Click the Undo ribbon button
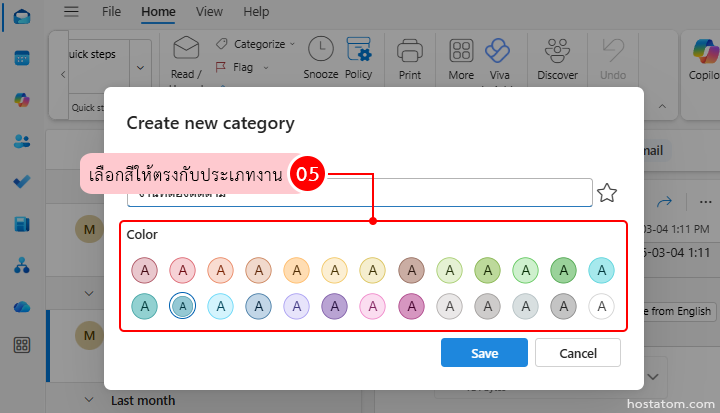This screenshot has width=720, height=413. 613,58
